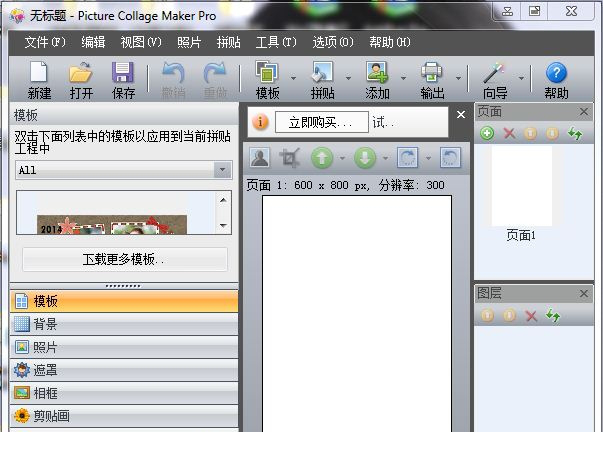This screenshot has width=603, height=449.
Task: Select the 背景 sidebar tab
Action: pyautogui.click(x=124, y=324)
